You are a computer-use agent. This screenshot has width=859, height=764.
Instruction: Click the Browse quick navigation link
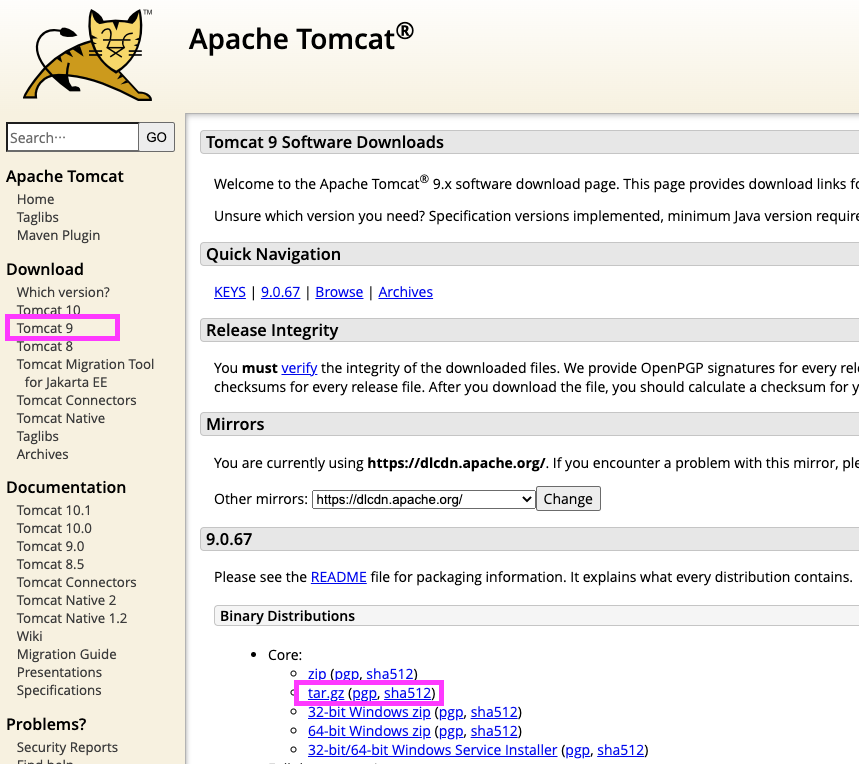click(x=339, y=292)
